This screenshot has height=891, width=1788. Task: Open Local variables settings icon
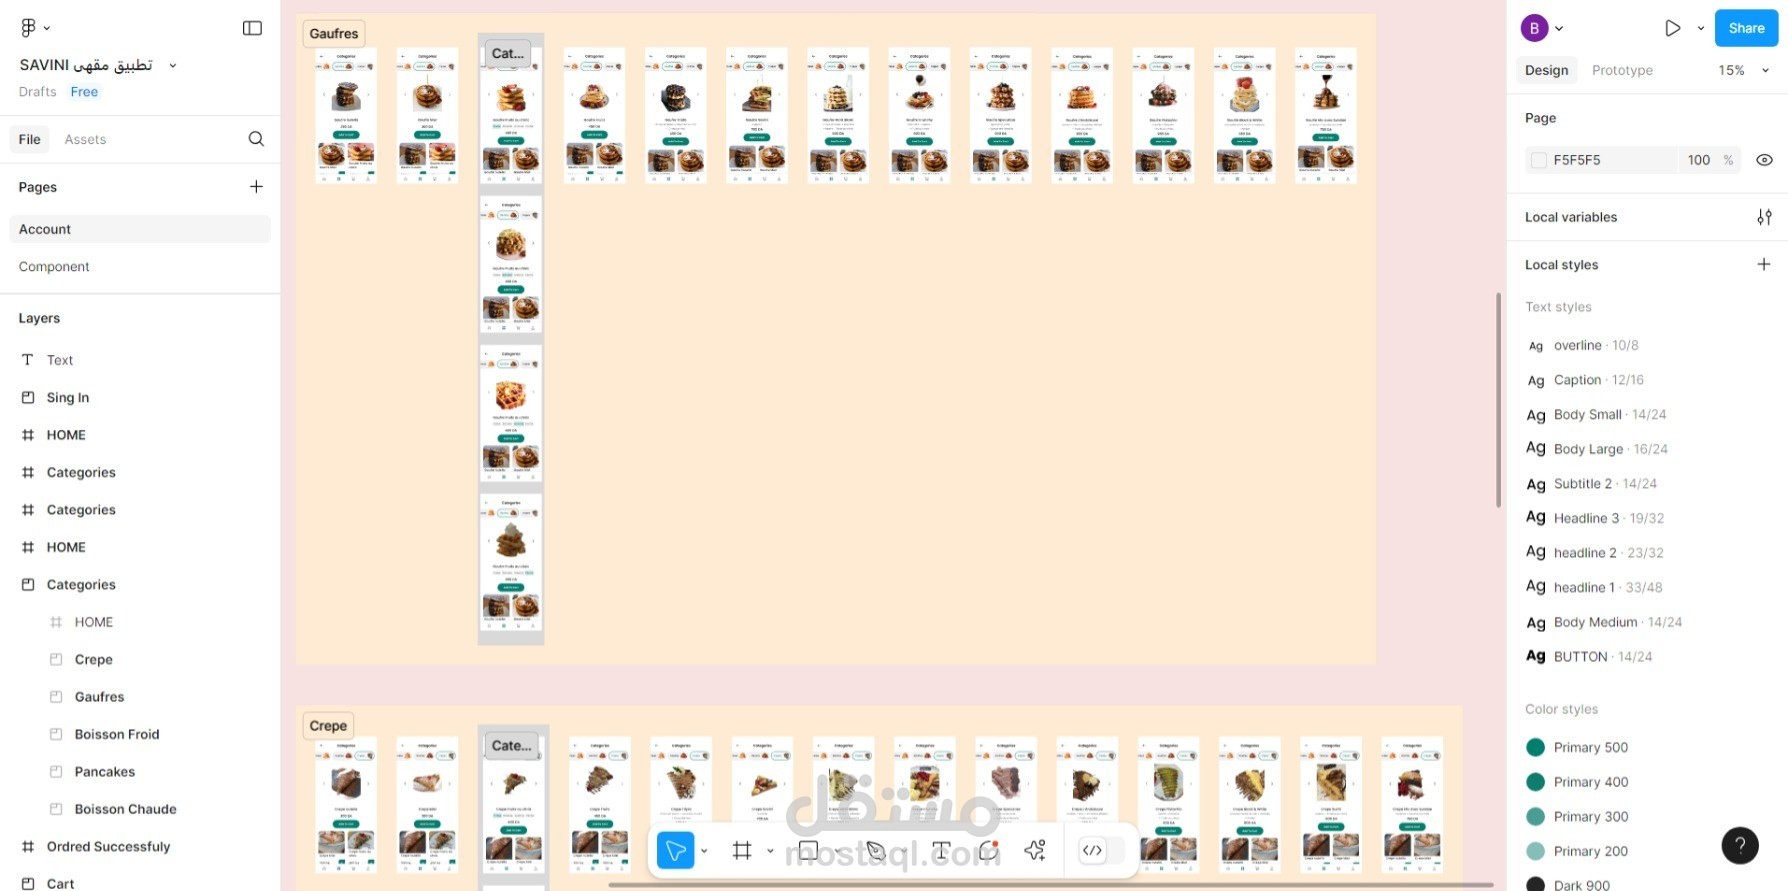[x=1764, y=217]
